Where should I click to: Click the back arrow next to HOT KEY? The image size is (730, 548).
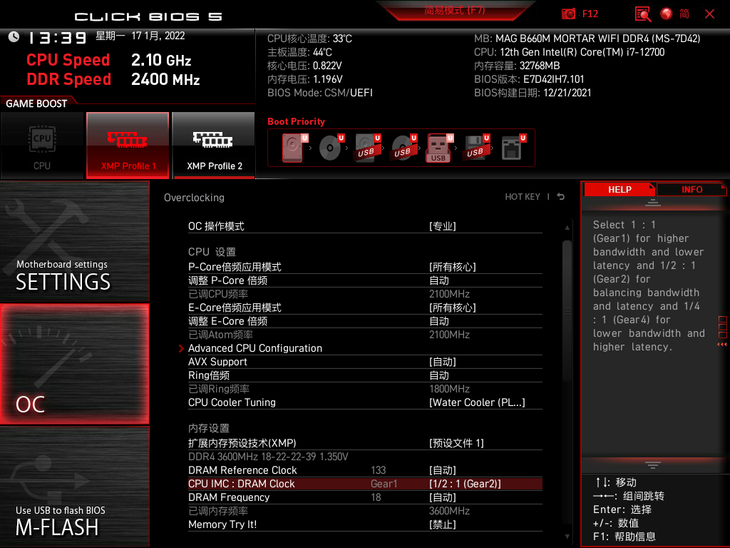[561, 197]
